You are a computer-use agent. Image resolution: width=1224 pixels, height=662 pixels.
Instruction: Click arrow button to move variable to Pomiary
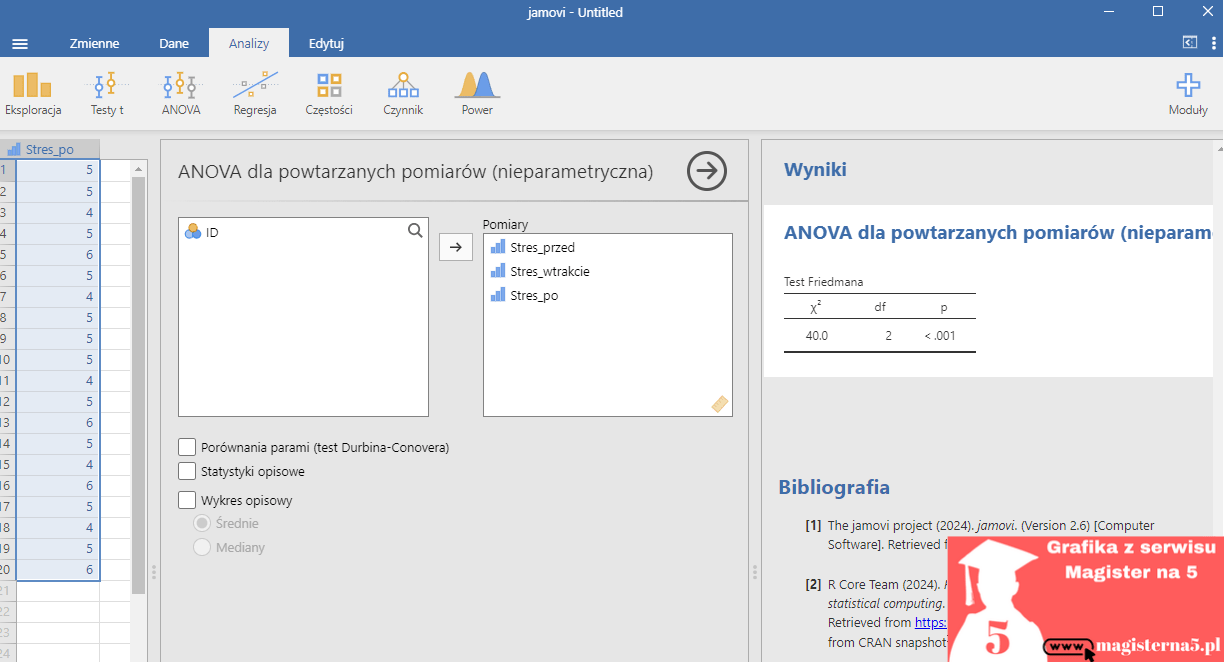pos(455,247)
